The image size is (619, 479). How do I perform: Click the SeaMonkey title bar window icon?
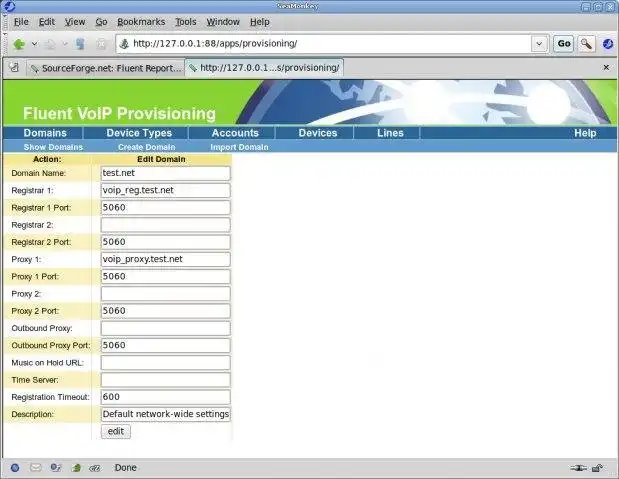coord(9,6)
